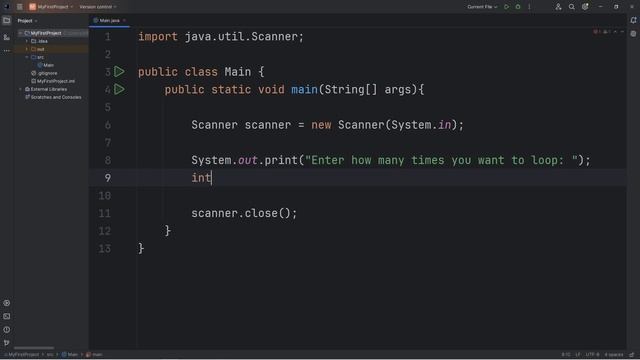Open More Actions vertical dots in toolbar
This screenshot has width=640, height=360.
point(529,7)
